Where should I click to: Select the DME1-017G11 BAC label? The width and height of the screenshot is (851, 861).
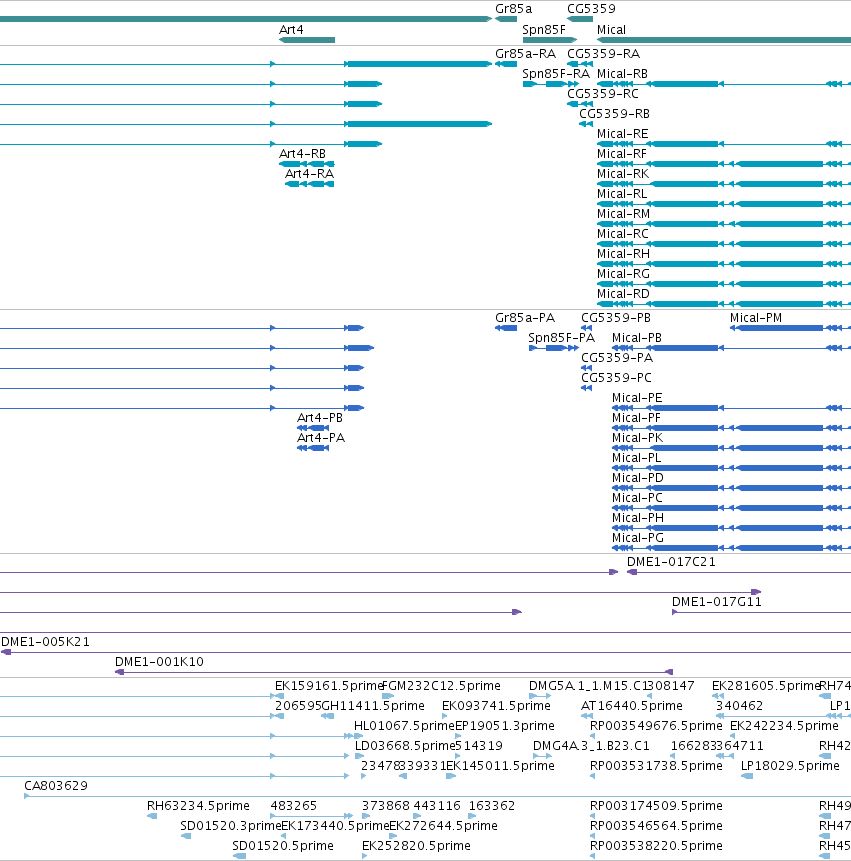[717, 602]
